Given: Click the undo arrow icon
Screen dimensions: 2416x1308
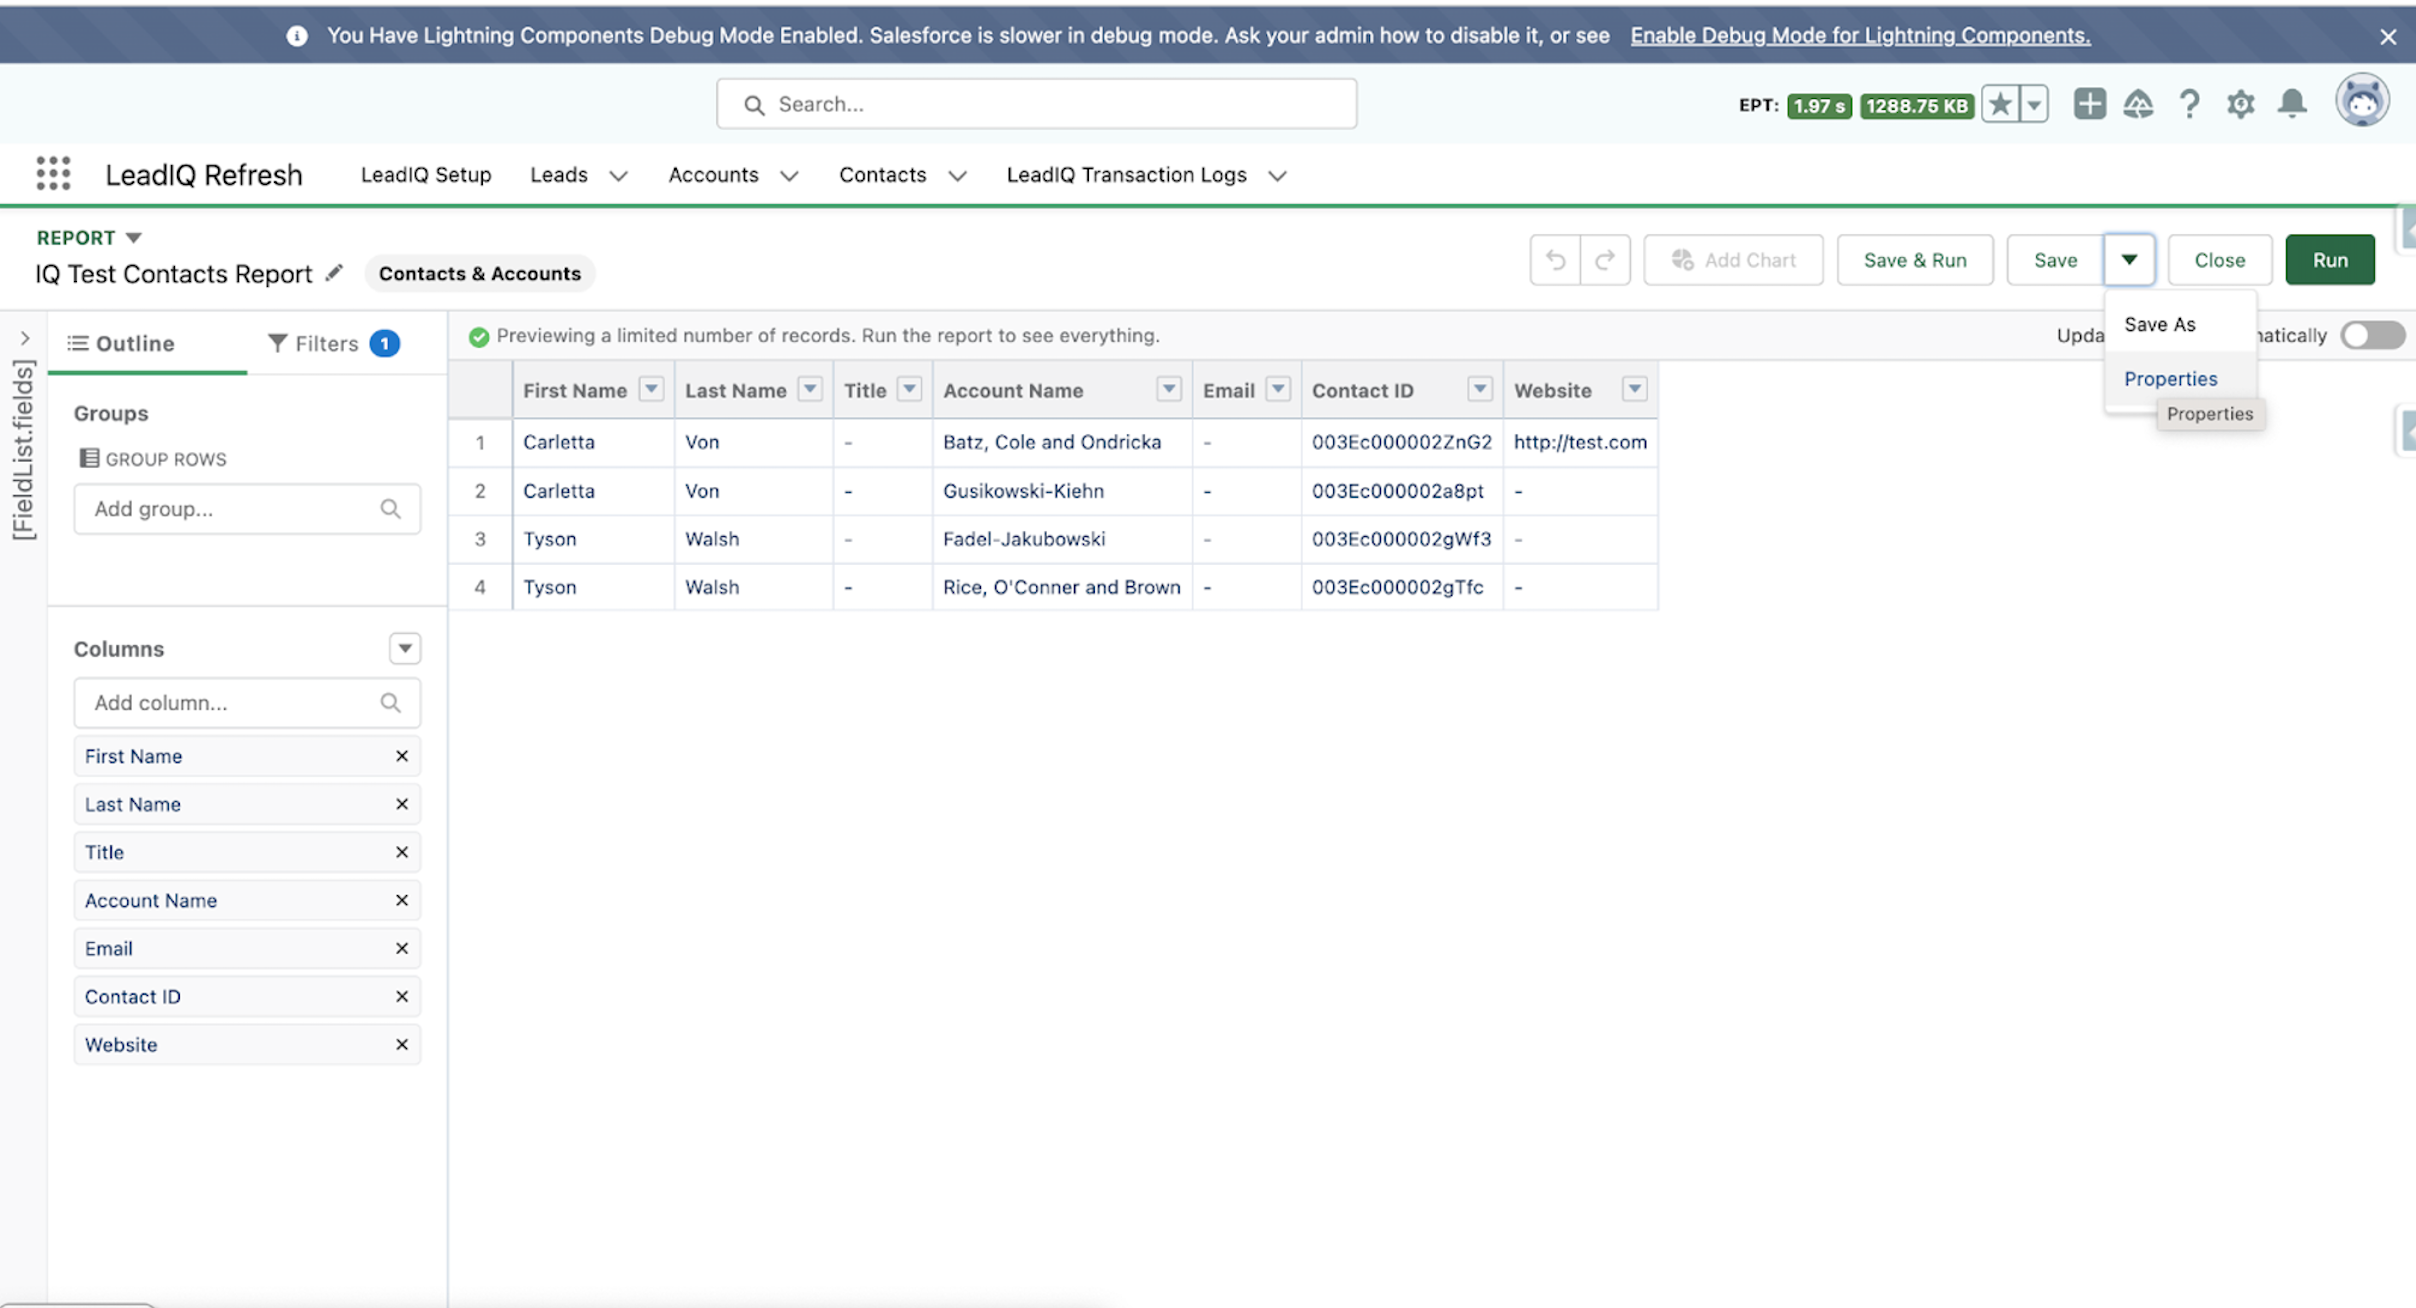Looking at the screenshot, I should 1555,260.
